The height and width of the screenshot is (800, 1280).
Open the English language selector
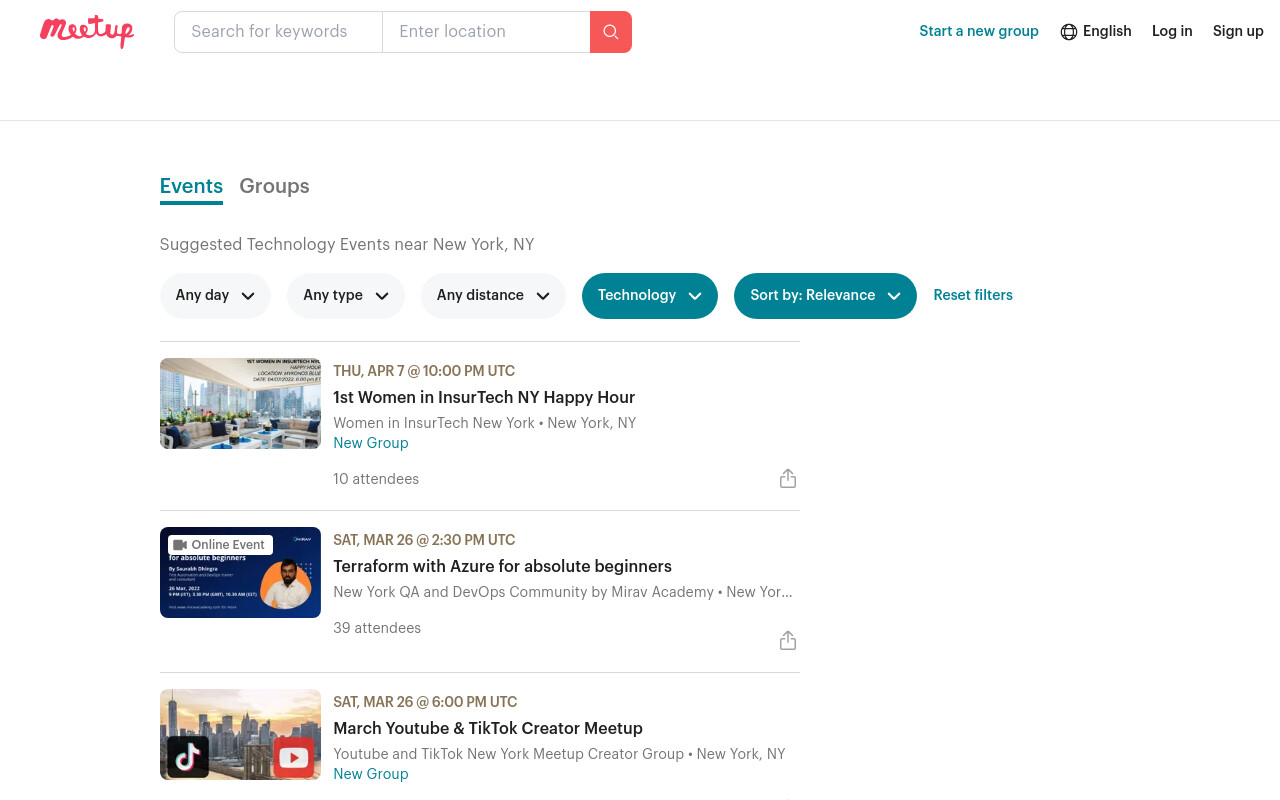point(1096,31)
